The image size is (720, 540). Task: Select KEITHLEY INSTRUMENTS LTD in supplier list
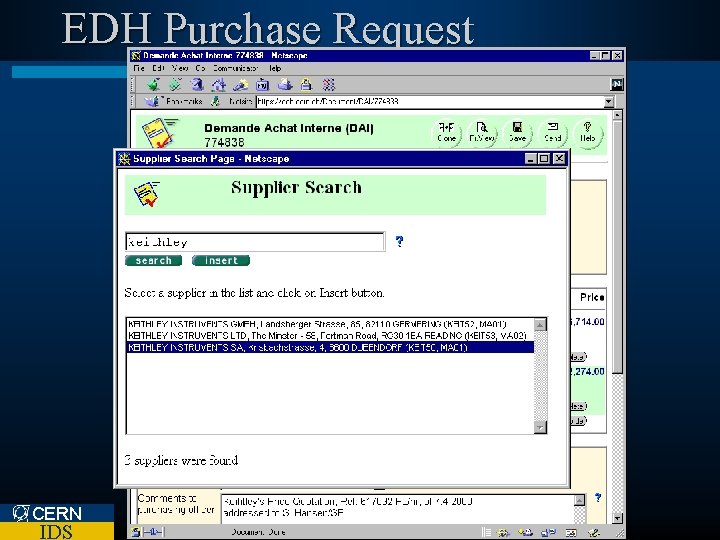(330, 335)
